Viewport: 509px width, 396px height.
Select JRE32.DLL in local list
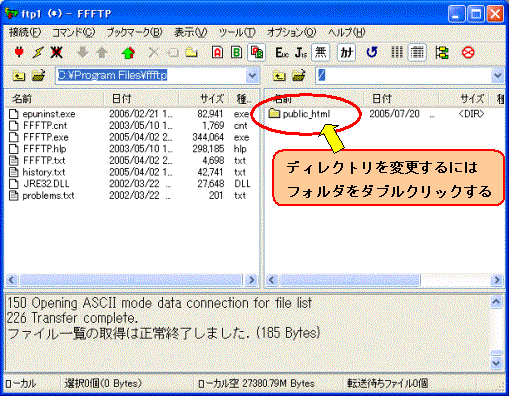[x=39, y=184]
